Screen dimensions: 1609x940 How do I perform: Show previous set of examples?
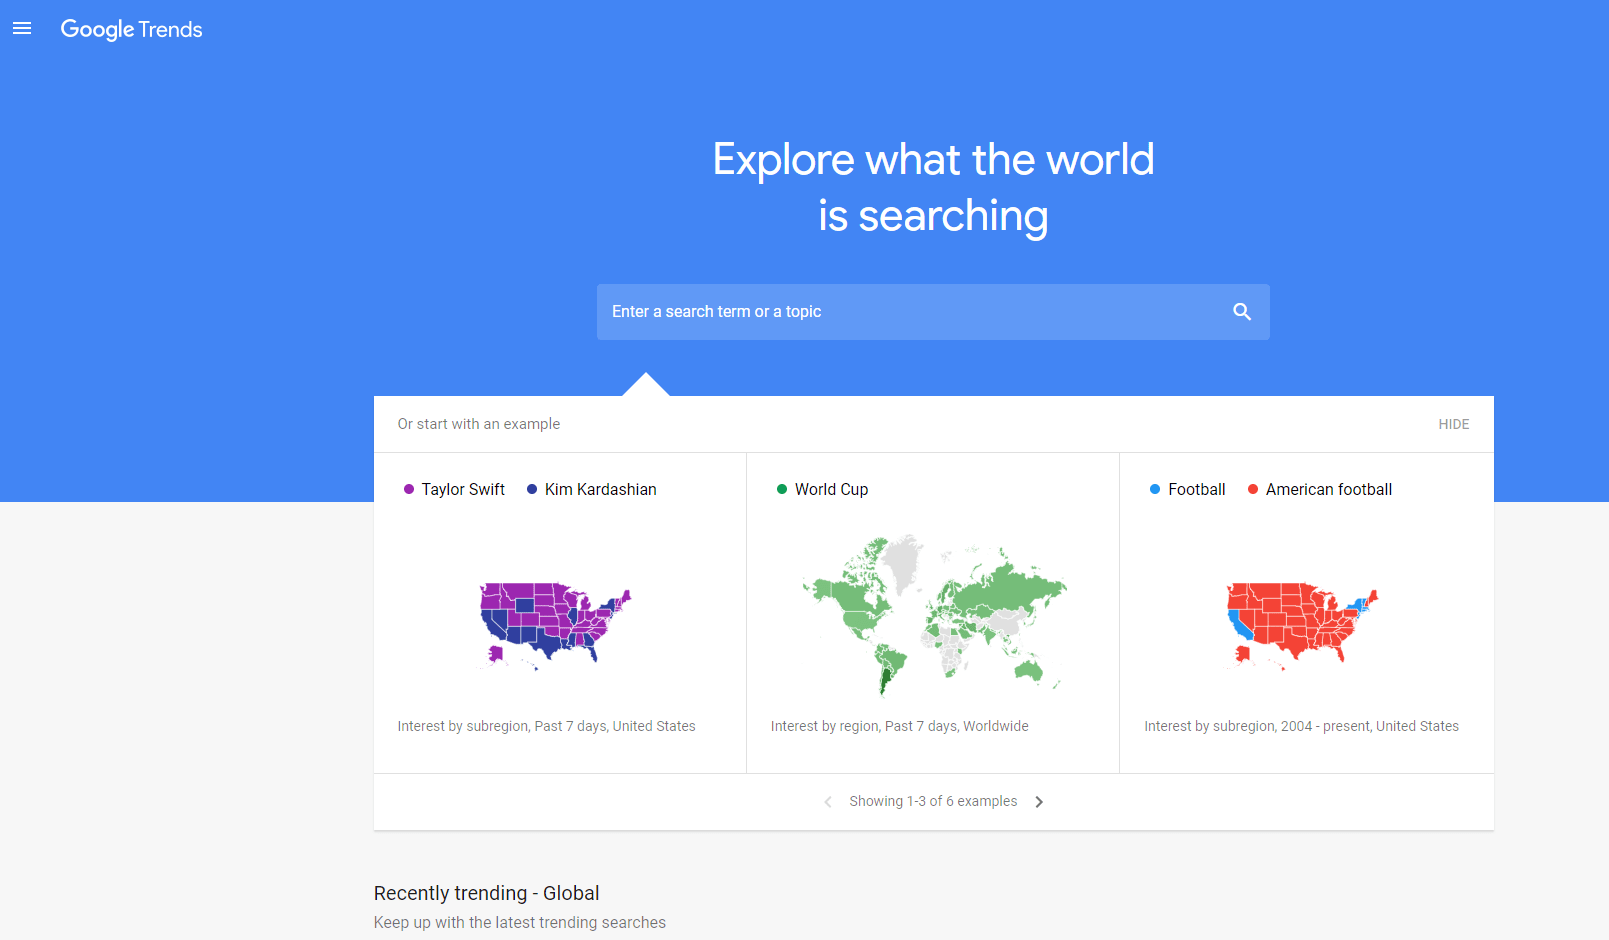[828, 802]
